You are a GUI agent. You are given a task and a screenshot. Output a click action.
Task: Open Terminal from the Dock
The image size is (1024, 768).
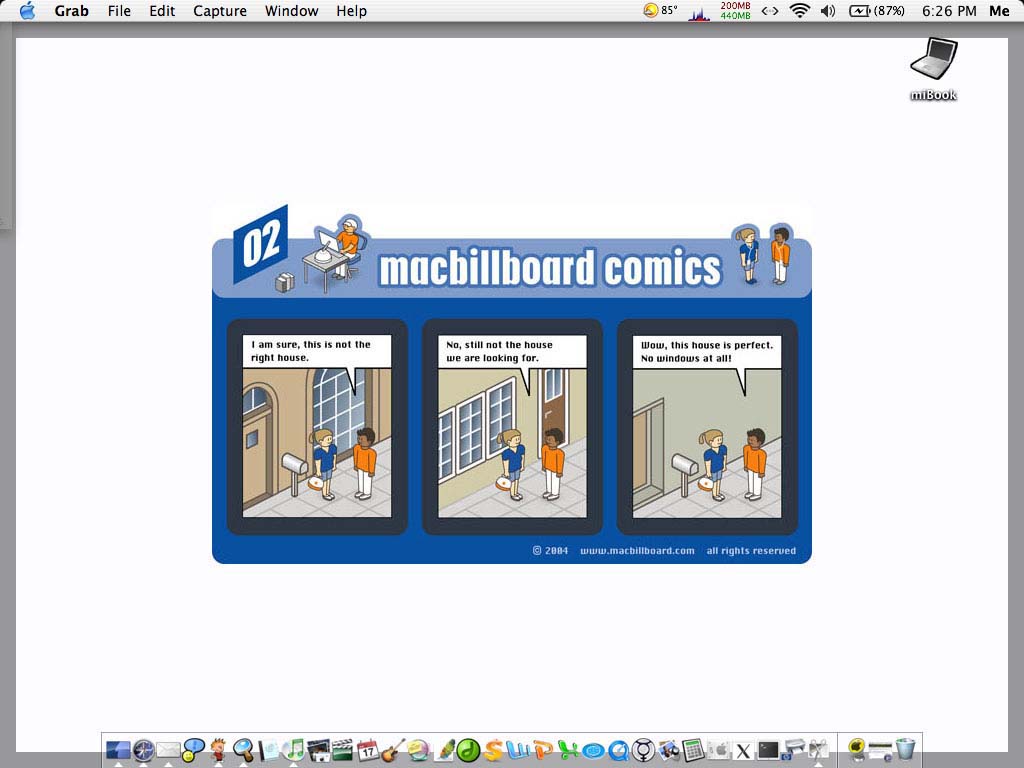768,750
